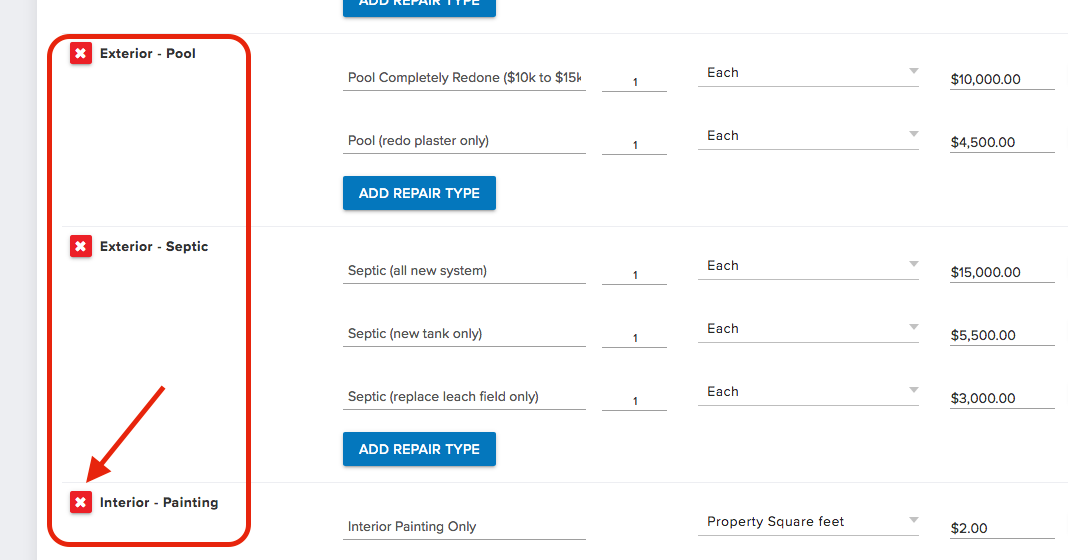The width and height of the screenshot is (1068, 560).
Task: Click Add Repair Type under Exterior - Pool
Action: (x=419, y=193)
